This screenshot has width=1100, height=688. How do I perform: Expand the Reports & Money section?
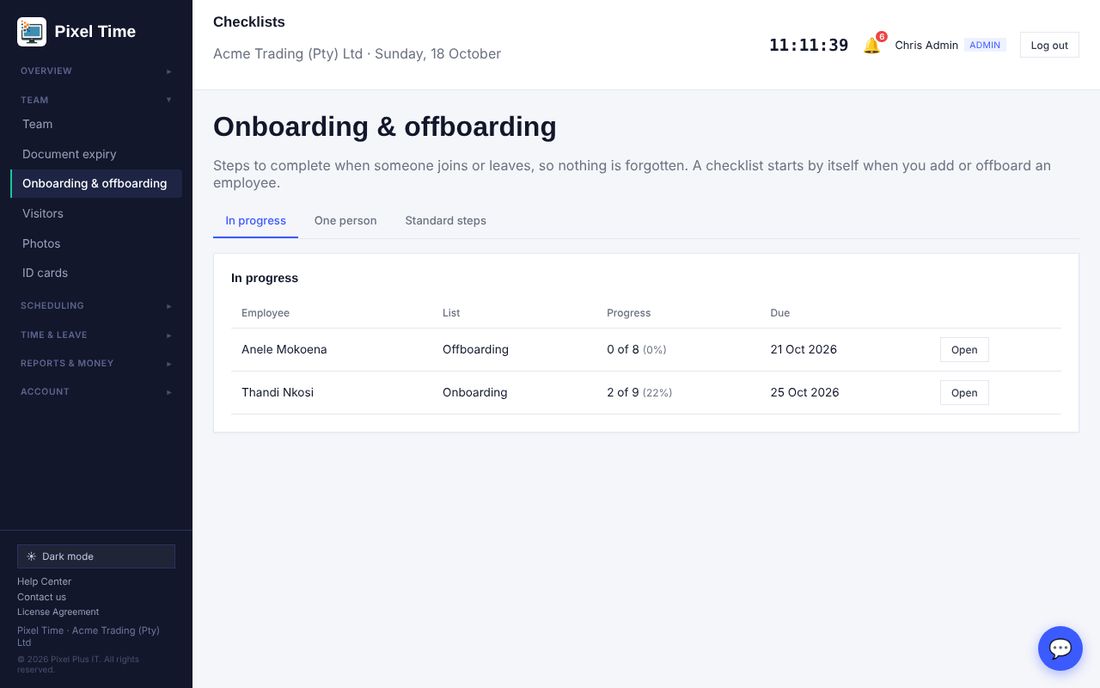pos(96,363)
